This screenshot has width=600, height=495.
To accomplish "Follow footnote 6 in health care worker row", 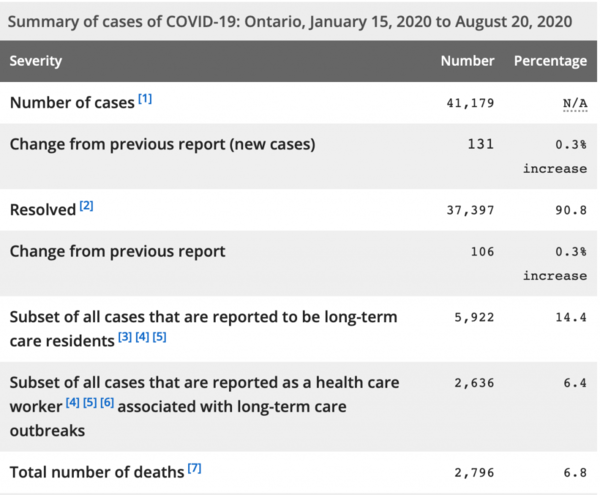I will tap(108, 402).
